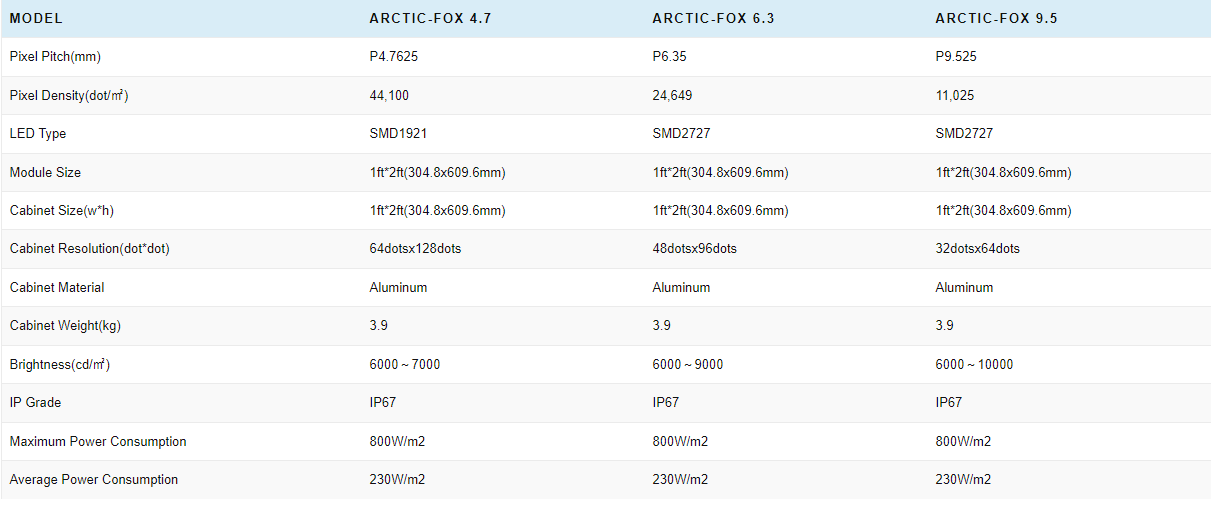The width and height of the screenshot is (1217, 515).
Task: Click the LED Type row label
Action: [38, 133]
